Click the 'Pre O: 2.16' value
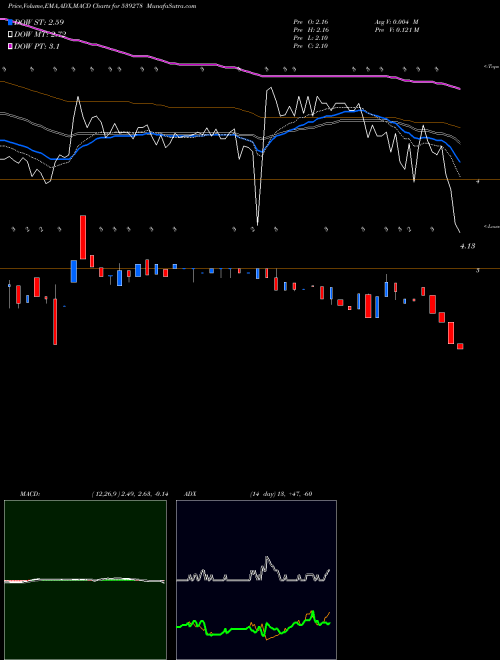 click(x=311, y=22)
